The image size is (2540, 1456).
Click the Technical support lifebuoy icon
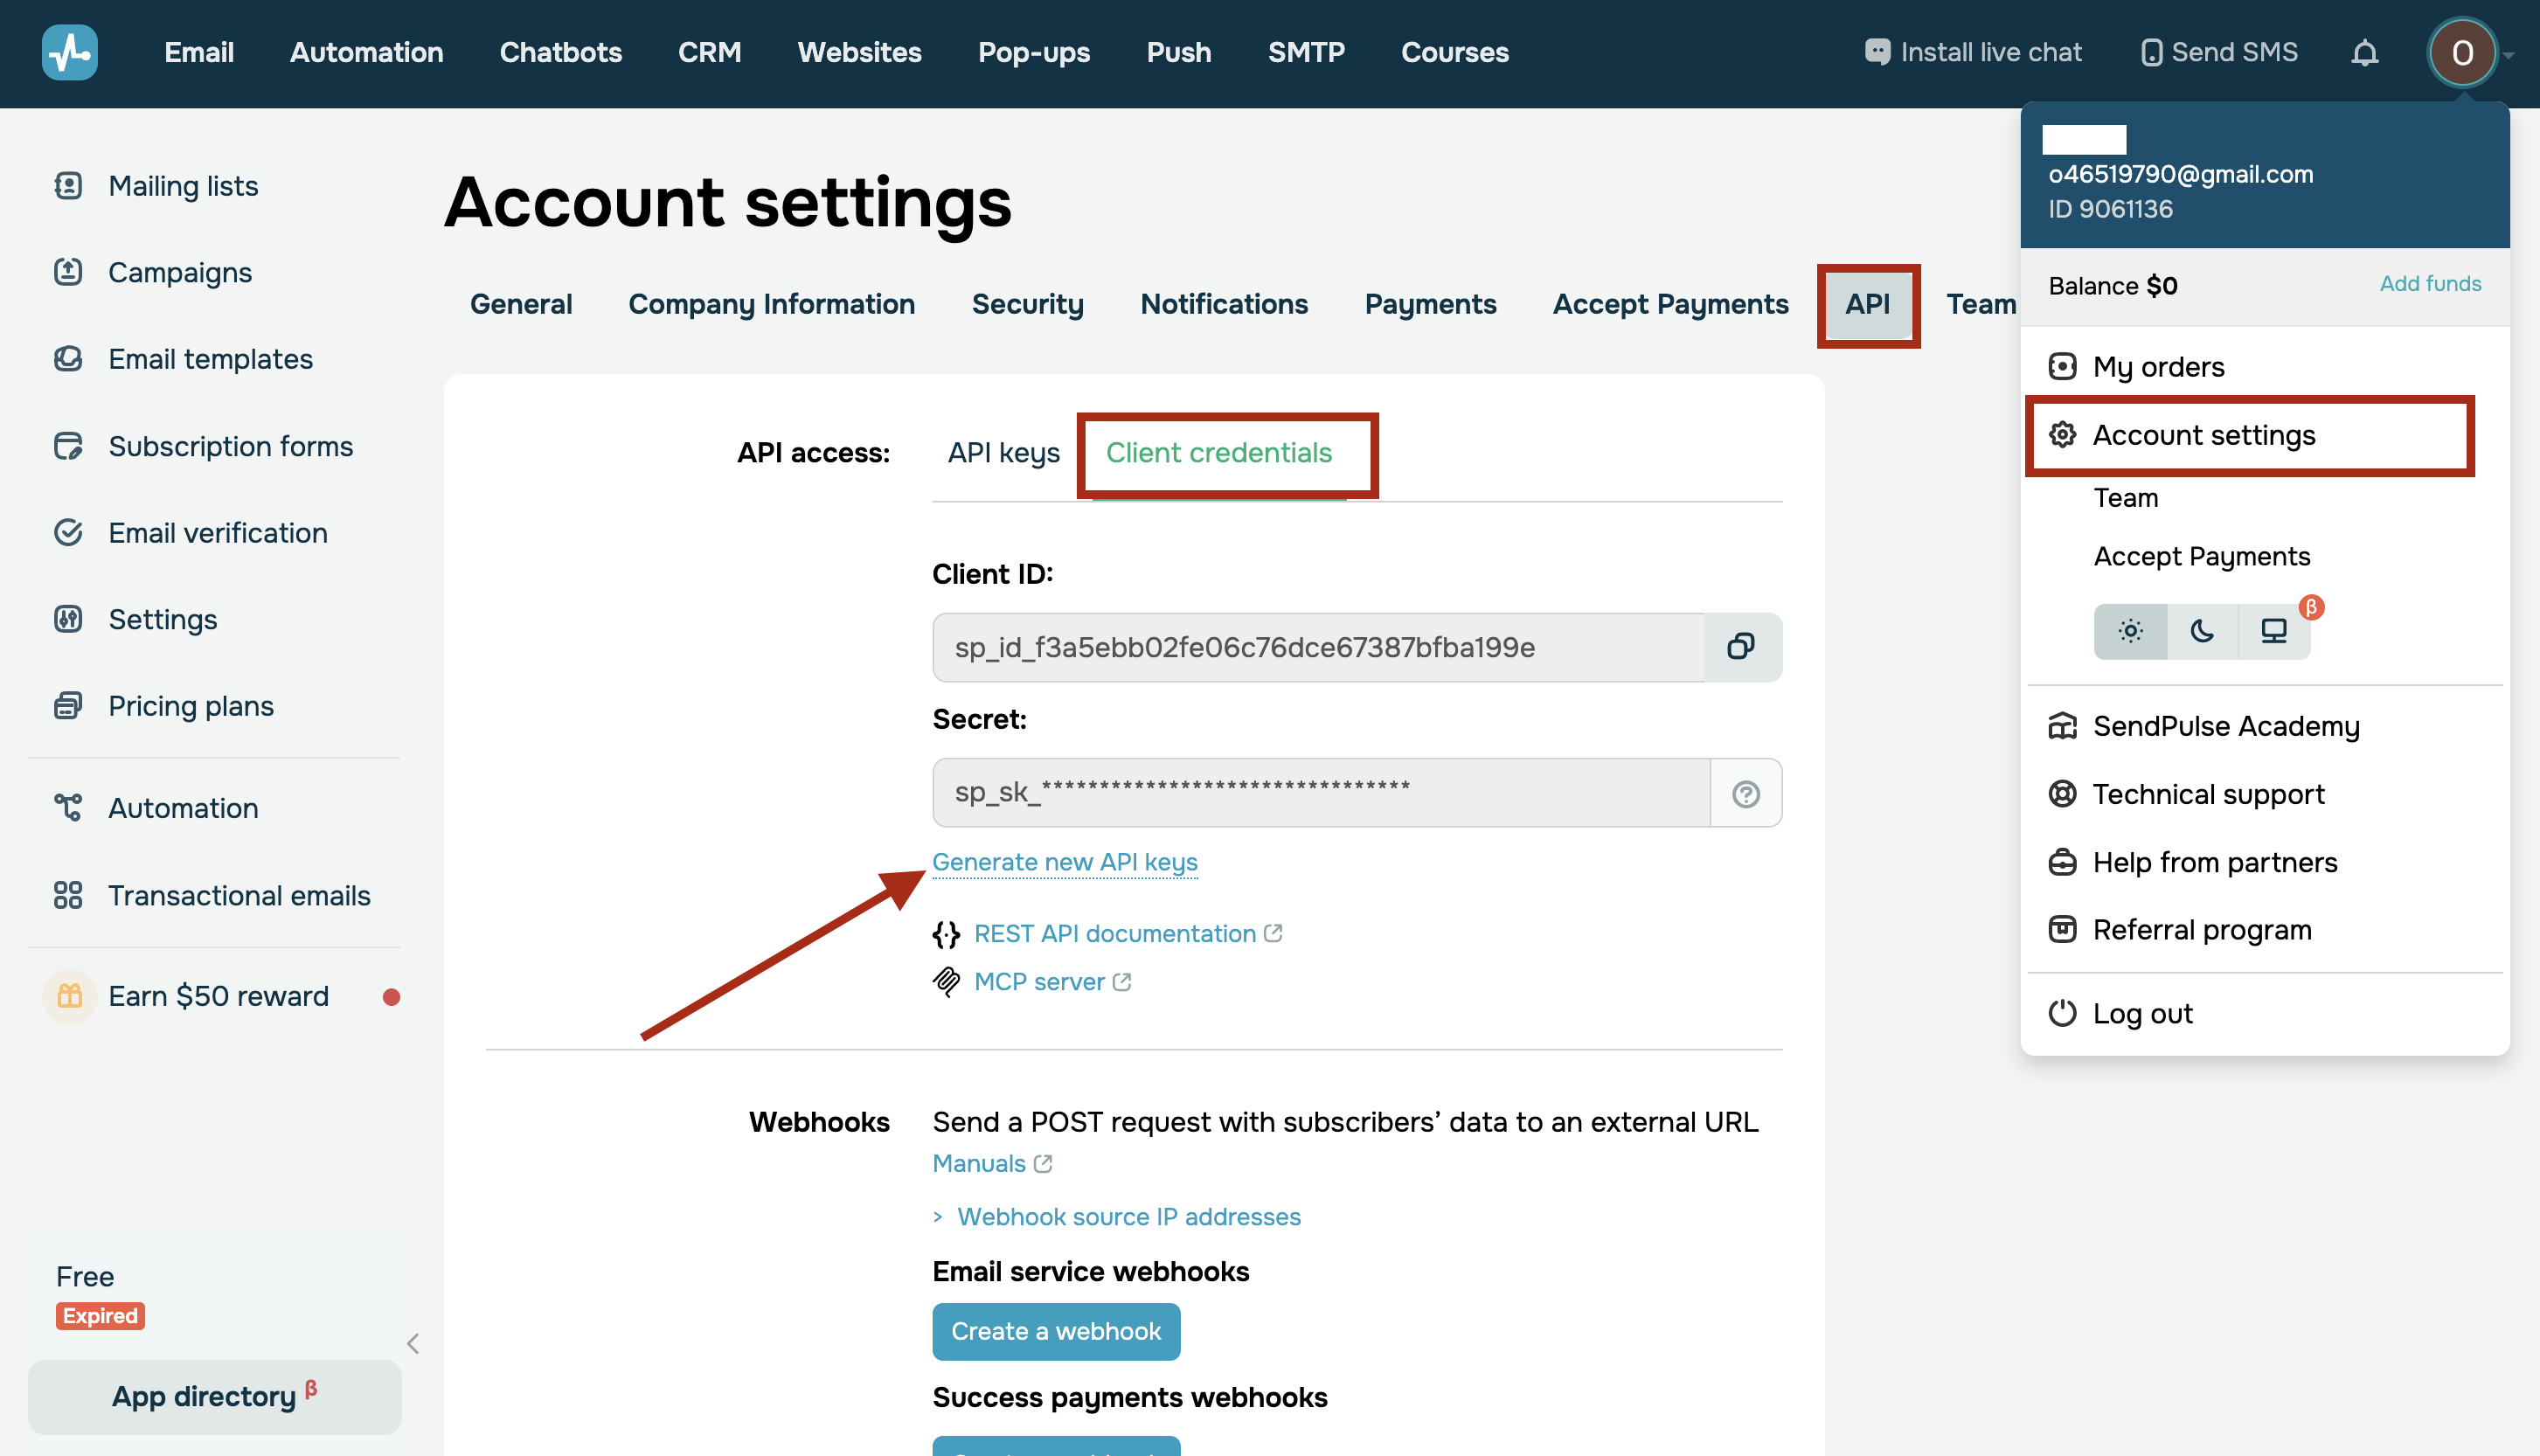click(x=2061, y=794)
